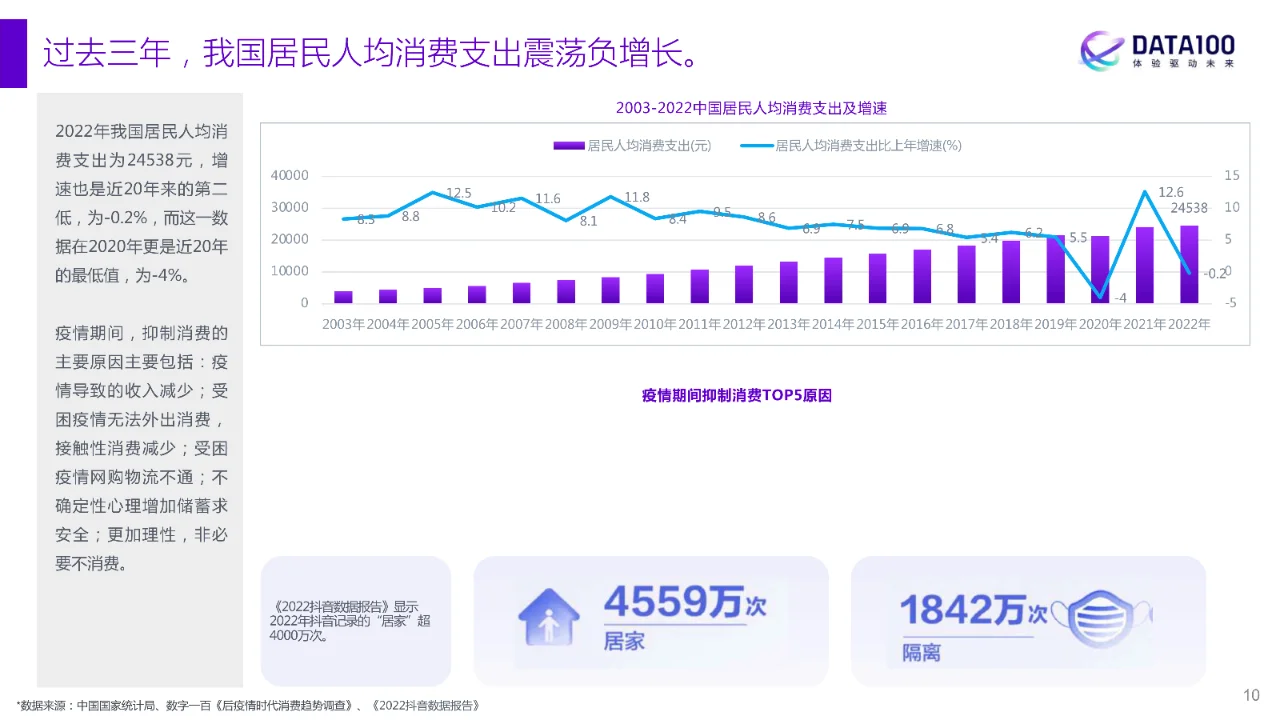
Task: Click the 4559万次 figure
Action: [685, 604]
